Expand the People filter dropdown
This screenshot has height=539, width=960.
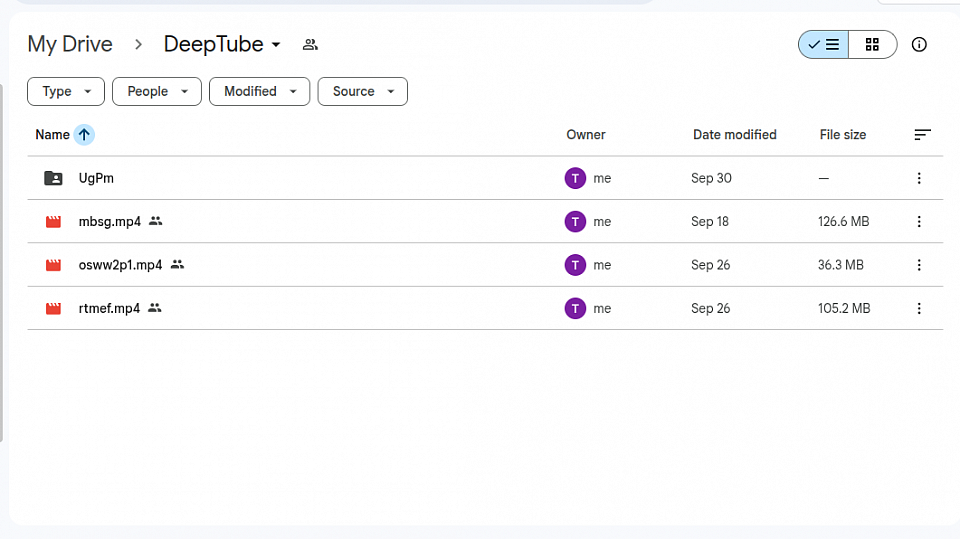point(156,91)
